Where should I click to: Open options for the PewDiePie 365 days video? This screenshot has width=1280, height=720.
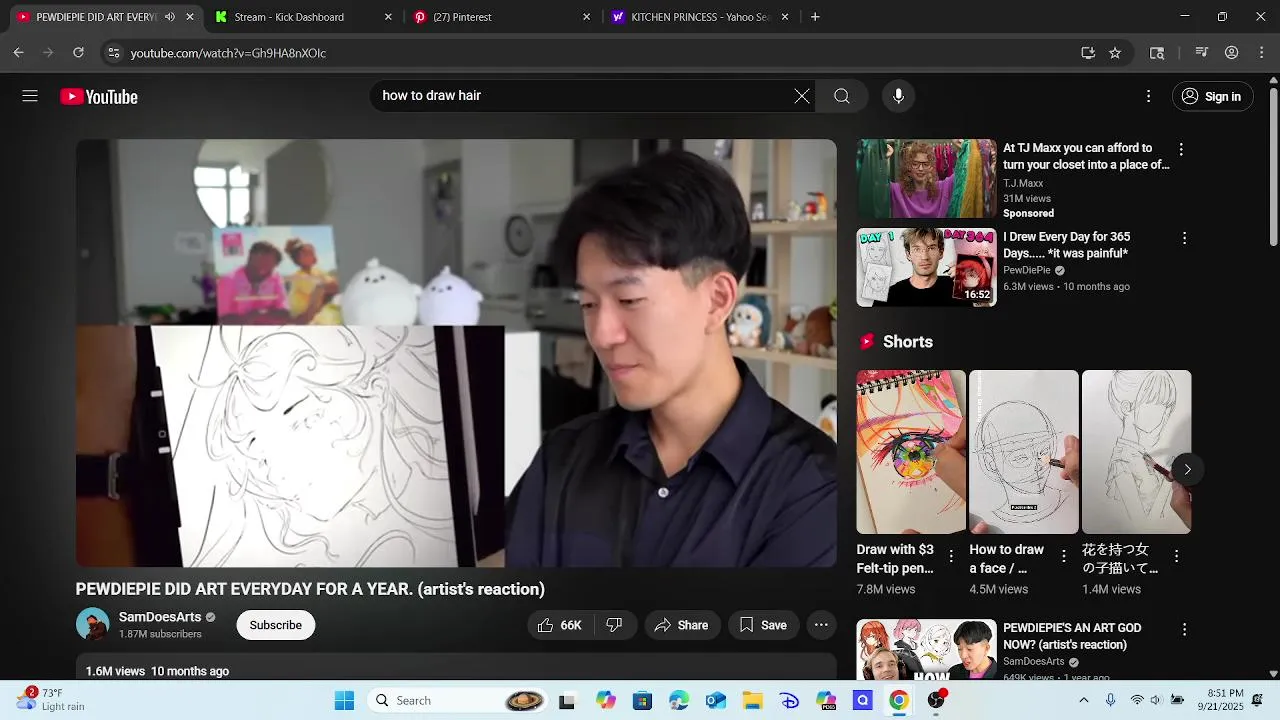coord(1184,238)
